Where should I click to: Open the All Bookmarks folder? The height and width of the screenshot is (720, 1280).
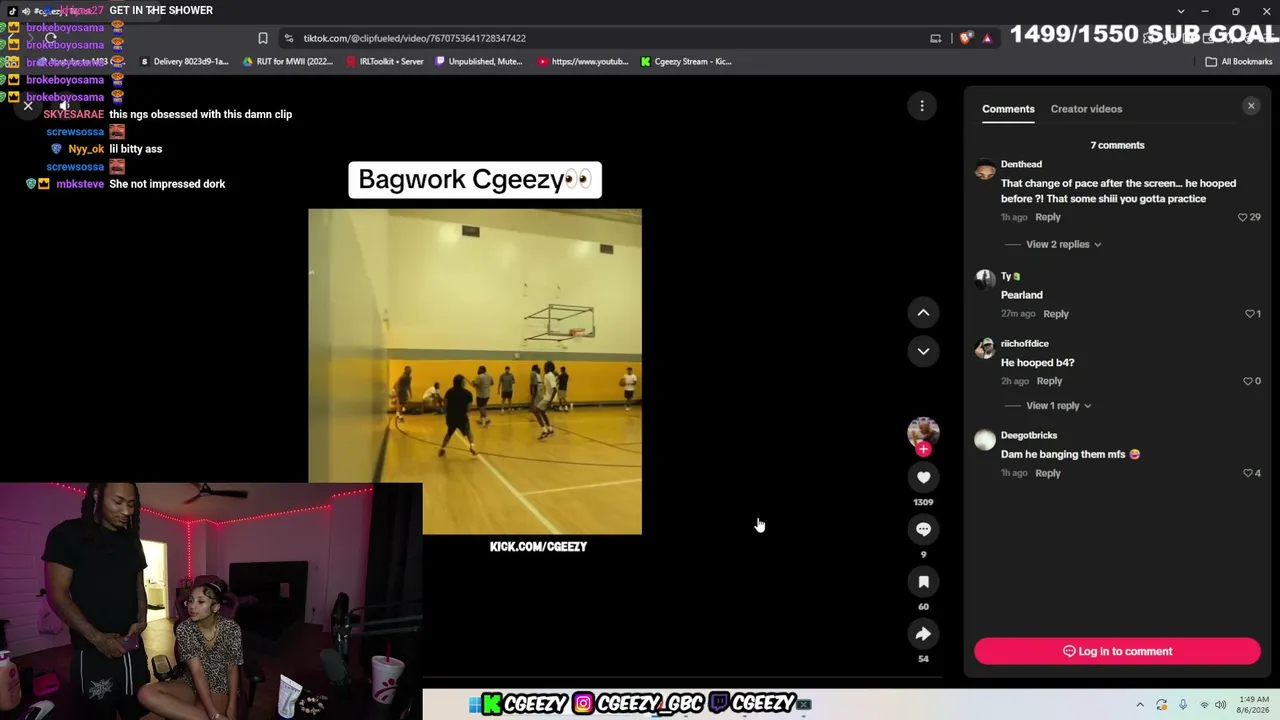pos(1239,61)
